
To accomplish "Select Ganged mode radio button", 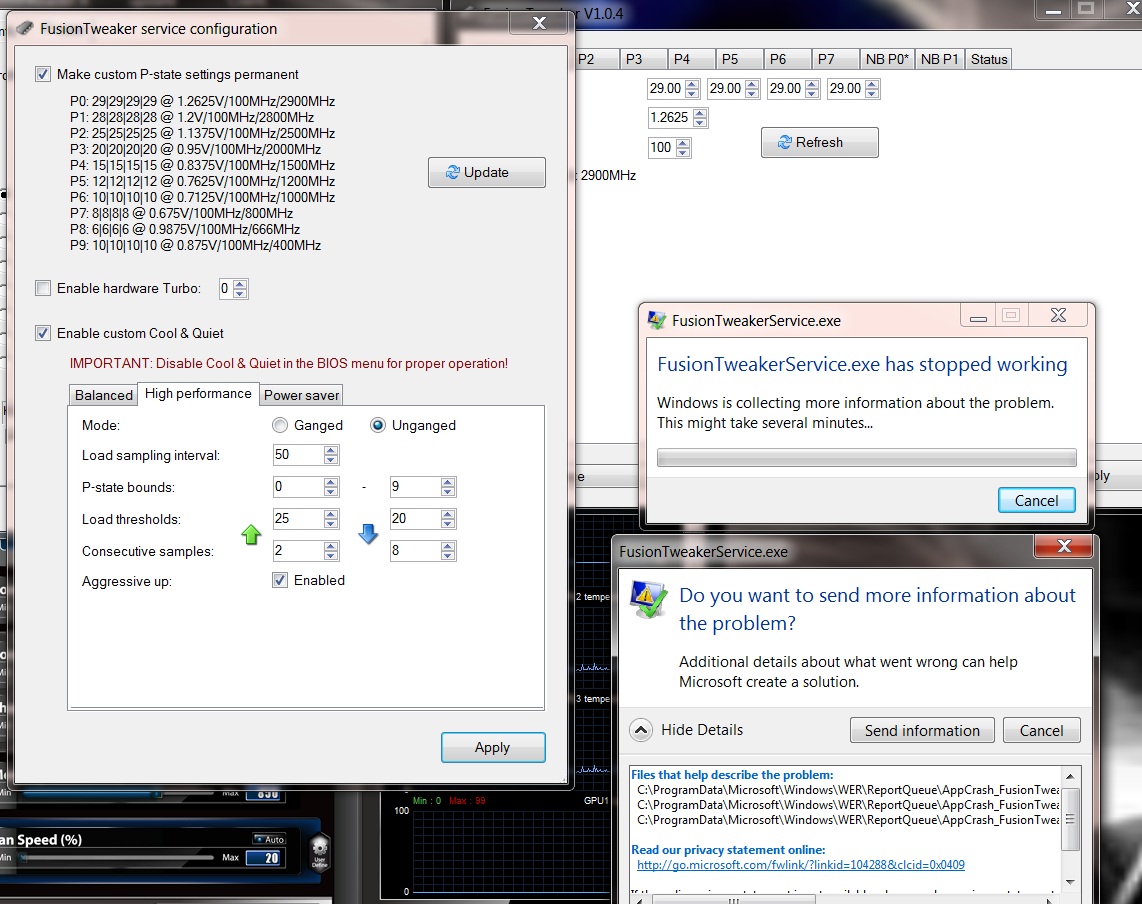I will pyautogui.click(x=280, y=425).
